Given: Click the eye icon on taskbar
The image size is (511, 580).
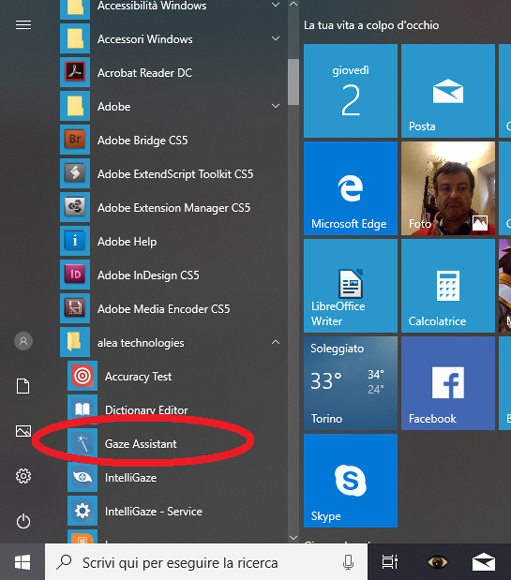Looking at the screenshot, I should 437,563.
